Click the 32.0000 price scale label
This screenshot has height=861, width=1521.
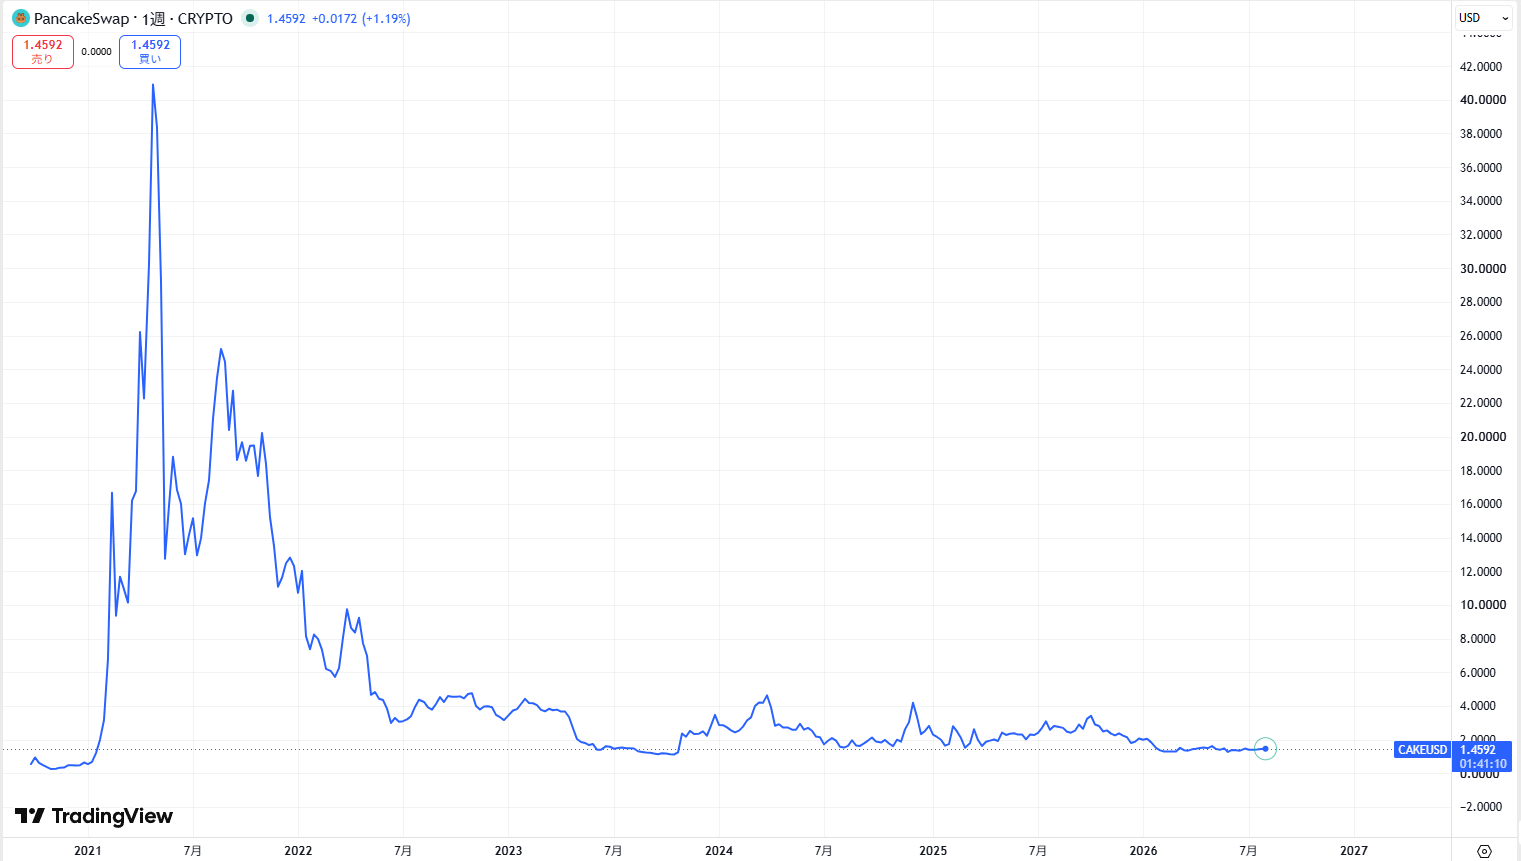point(1481,235)
